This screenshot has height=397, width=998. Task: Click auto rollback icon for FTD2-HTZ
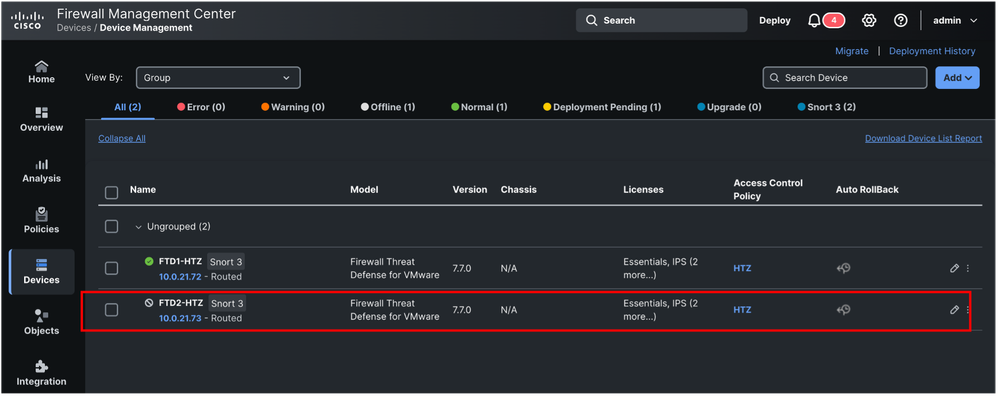(843, 310)
